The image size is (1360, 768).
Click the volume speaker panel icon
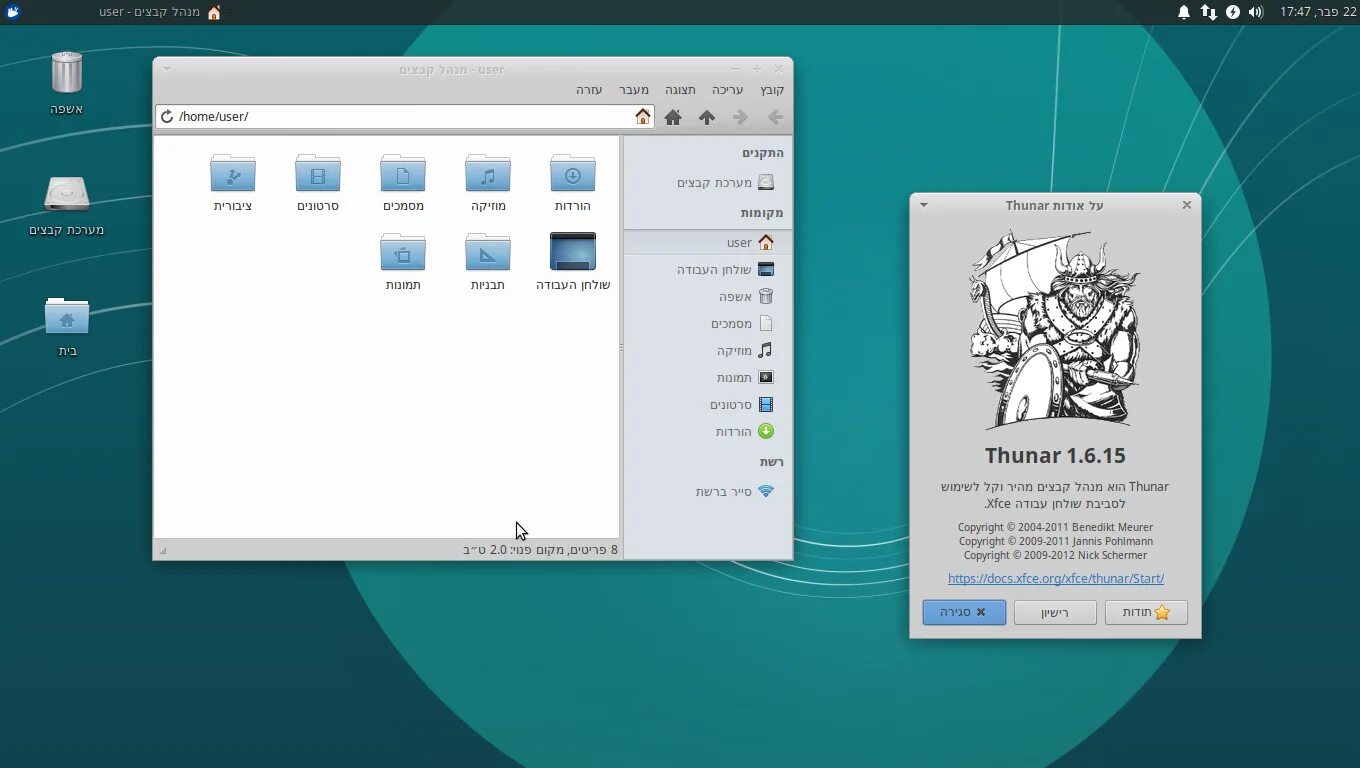point(1256,12)
